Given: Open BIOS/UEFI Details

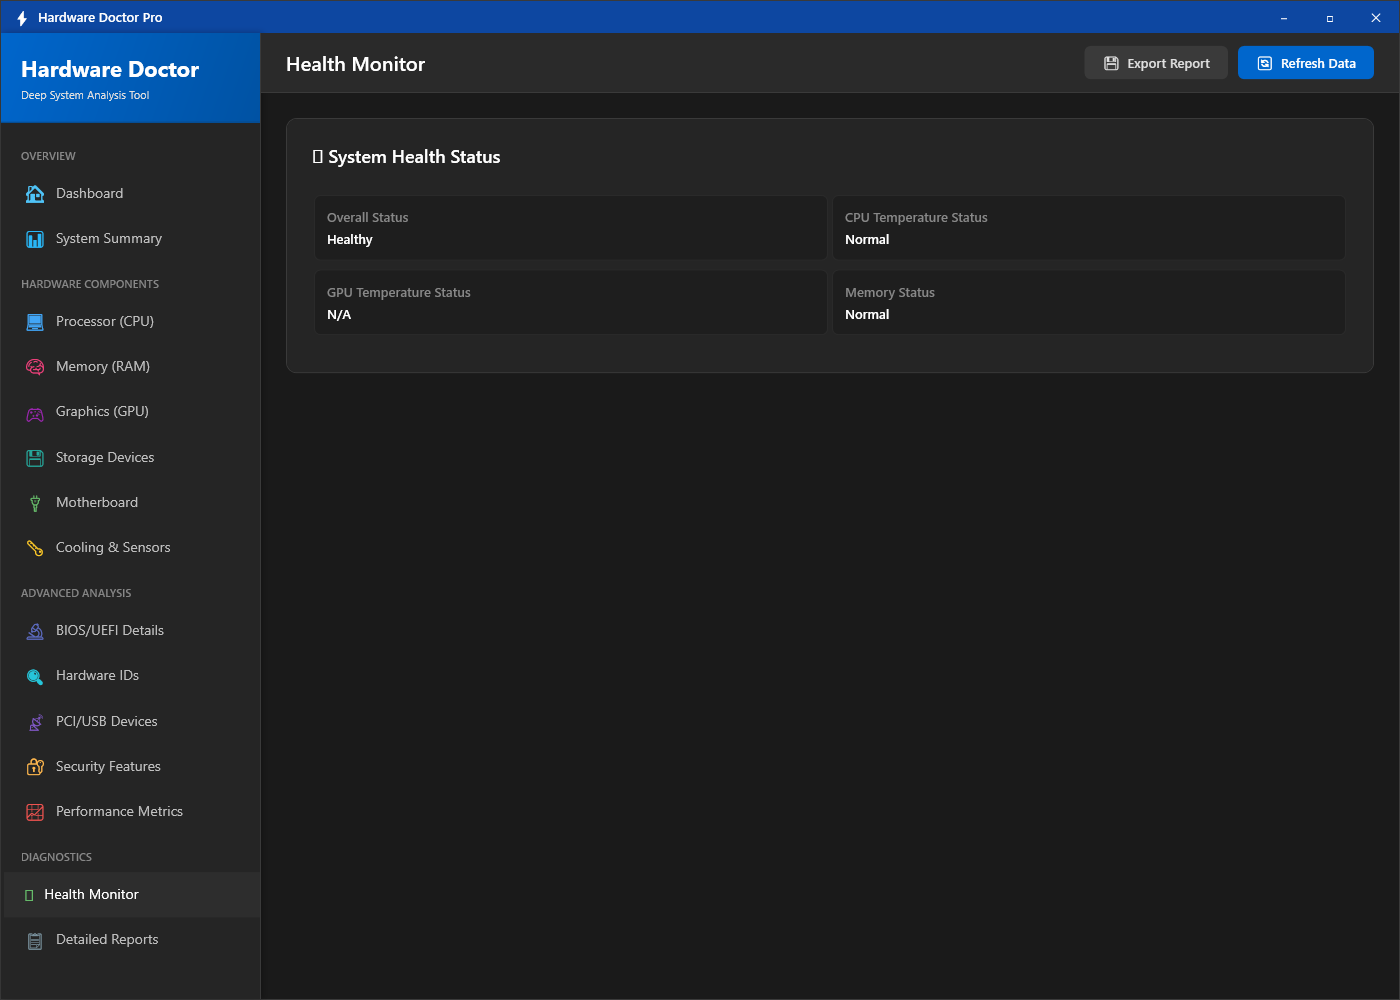Looking at the screenshot, I should [x=132, y=631].
